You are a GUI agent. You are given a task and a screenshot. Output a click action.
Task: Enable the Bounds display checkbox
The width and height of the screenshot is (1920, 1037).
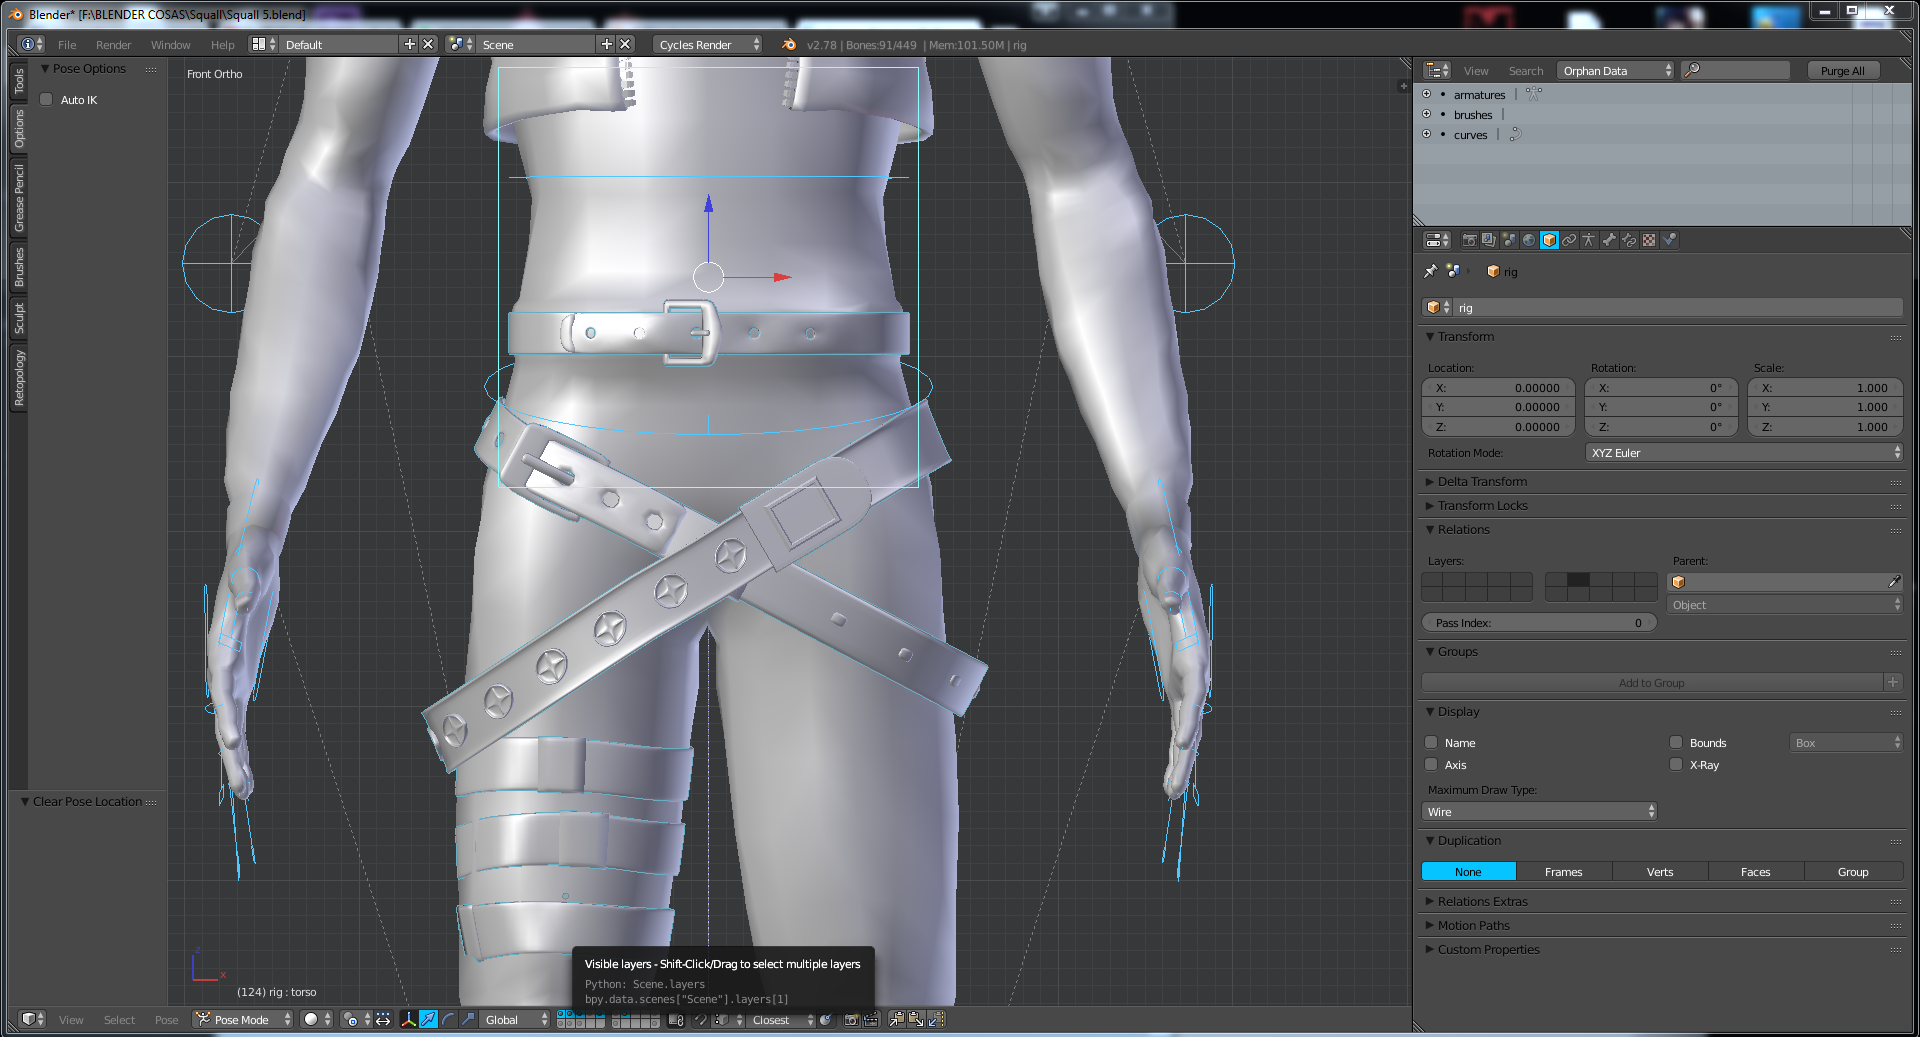point(1676,742)
